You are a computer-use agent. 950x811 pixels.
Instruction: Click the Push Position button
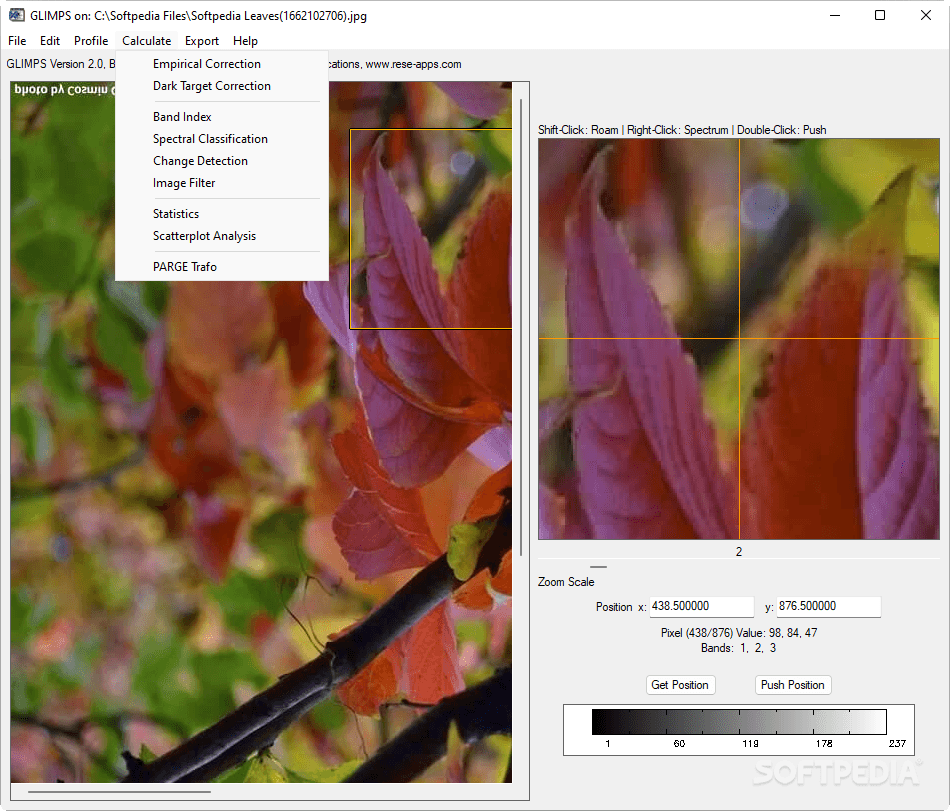tap(792, 685)
